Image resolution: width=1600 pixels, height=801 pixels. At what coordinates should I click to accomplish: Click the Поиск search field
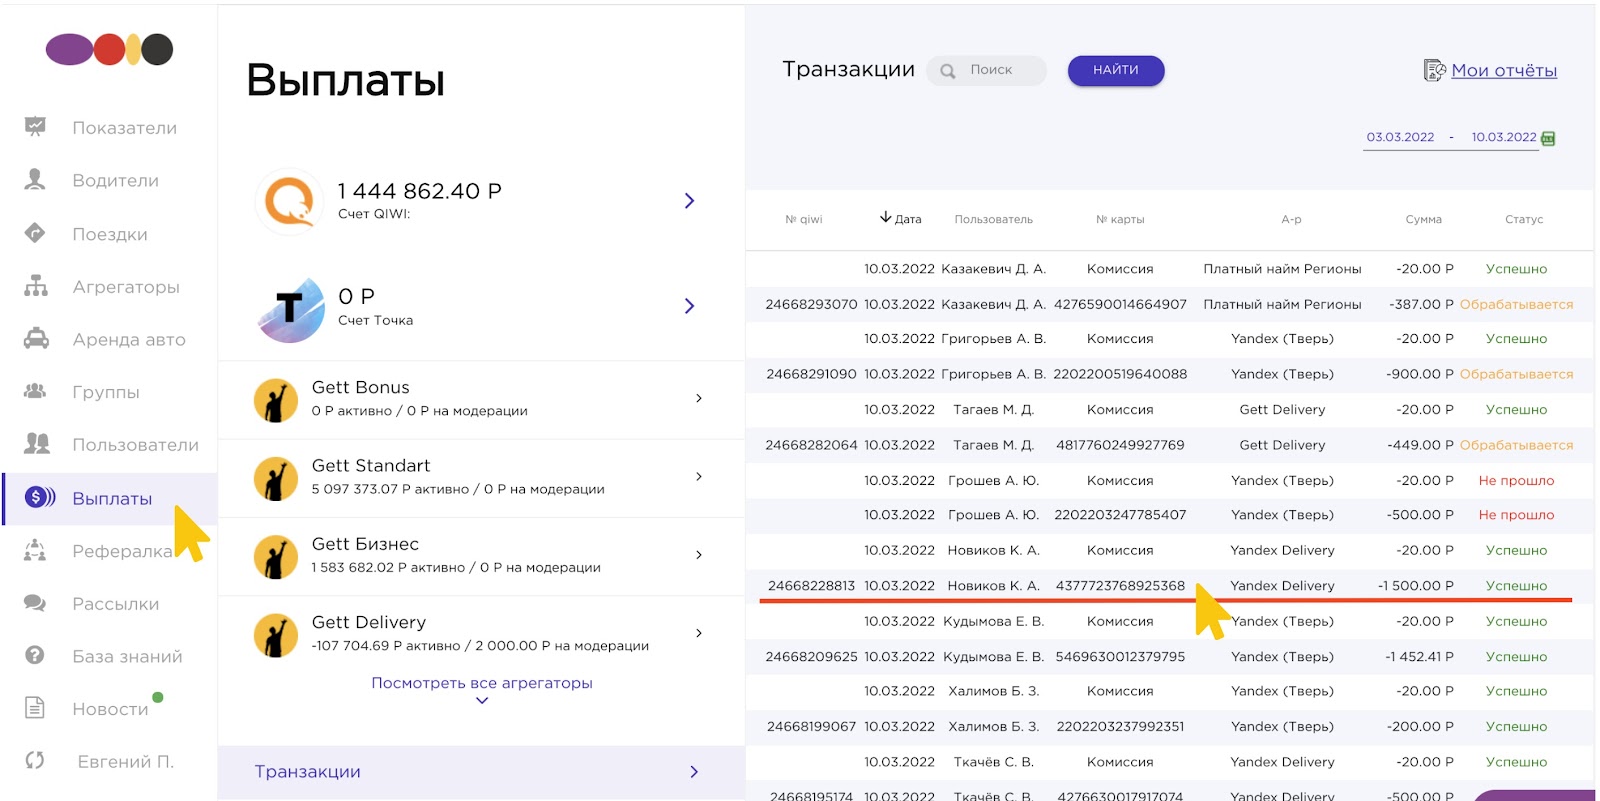click(x=987, y=70)
